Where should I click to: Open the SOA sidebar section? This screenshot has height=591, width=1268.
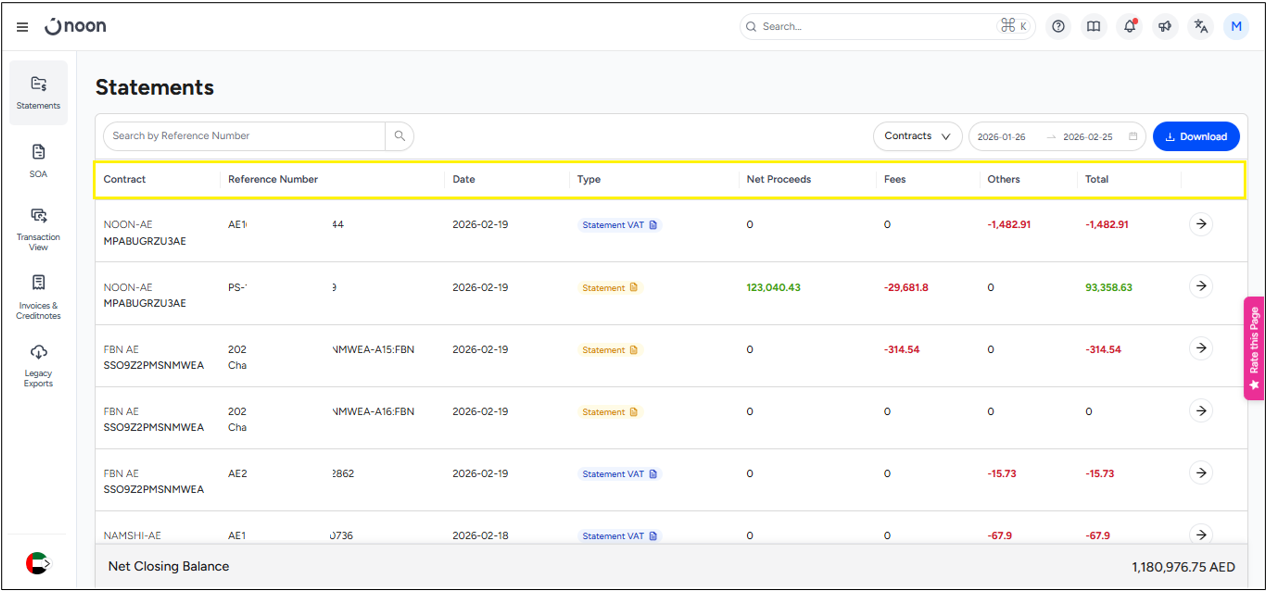pos(38,160)
